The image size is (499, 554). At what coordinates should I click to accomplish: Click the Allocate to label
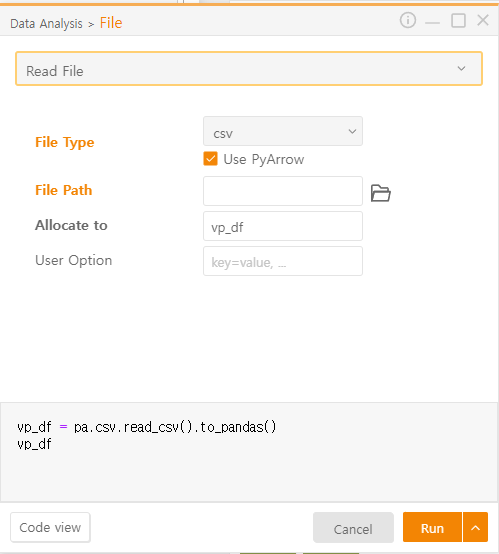71,225
